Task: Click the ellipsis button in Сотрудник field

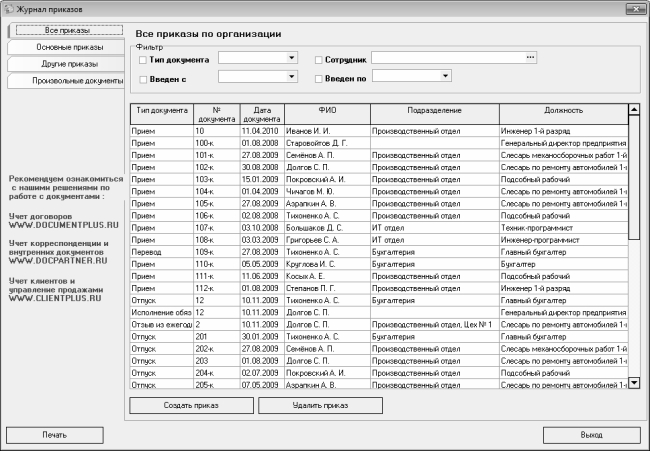Action: click(531, 58)
